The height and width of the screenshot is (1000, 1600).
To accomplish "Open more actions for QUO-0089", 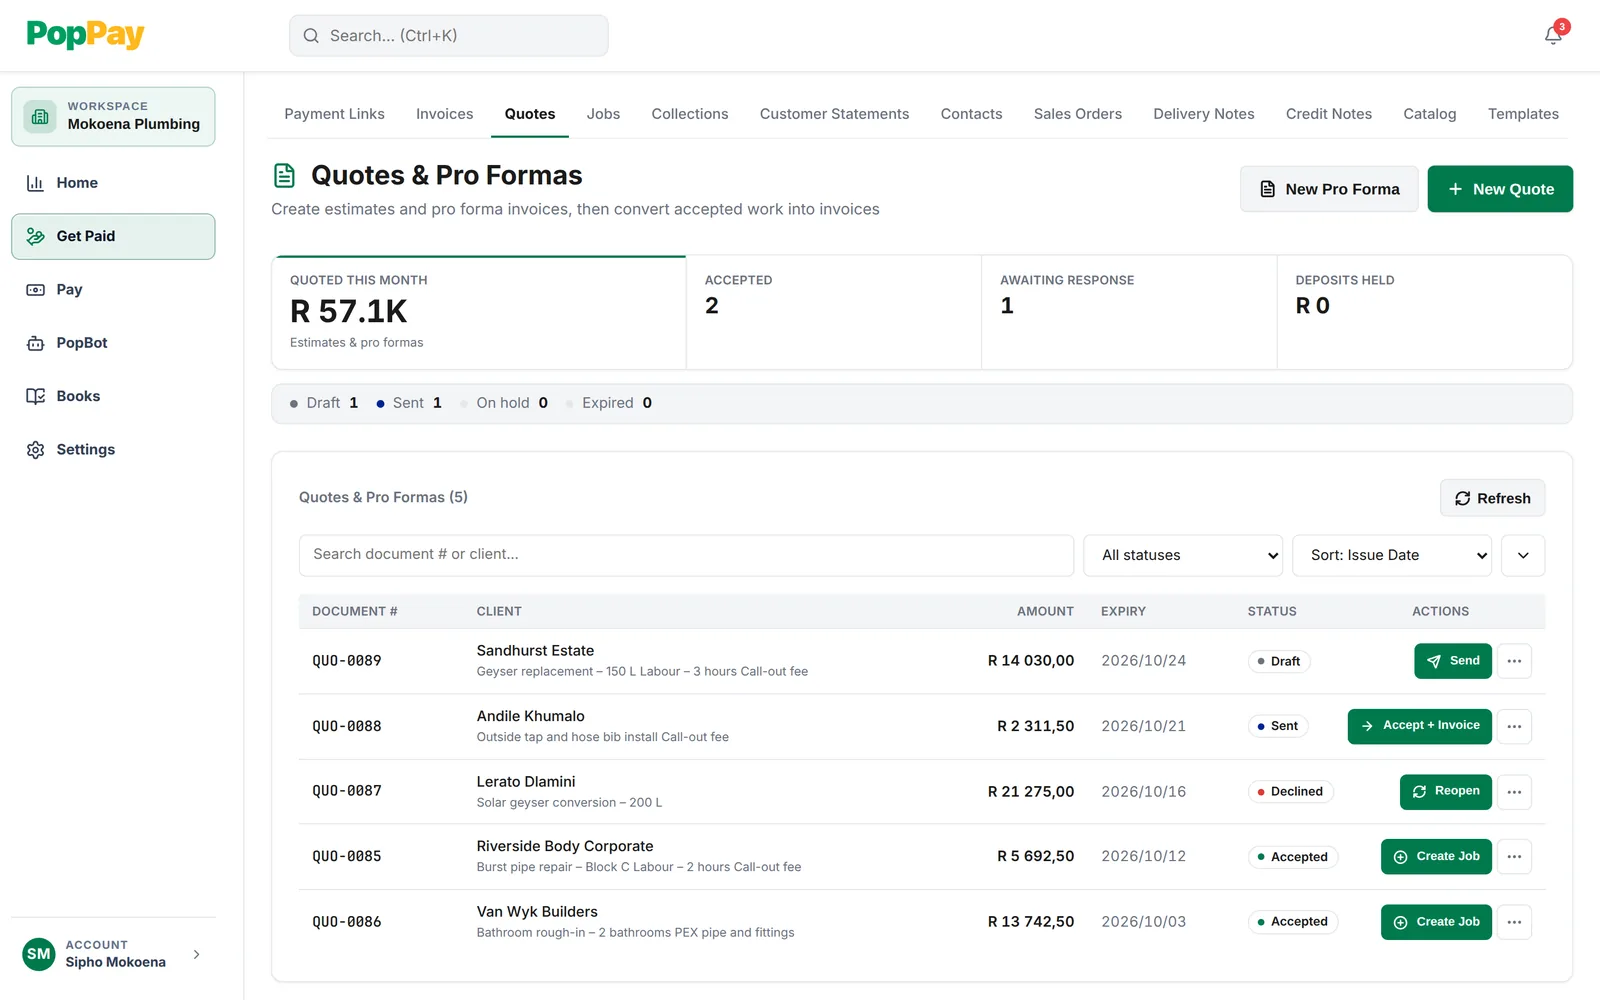I will (1514, 661).
